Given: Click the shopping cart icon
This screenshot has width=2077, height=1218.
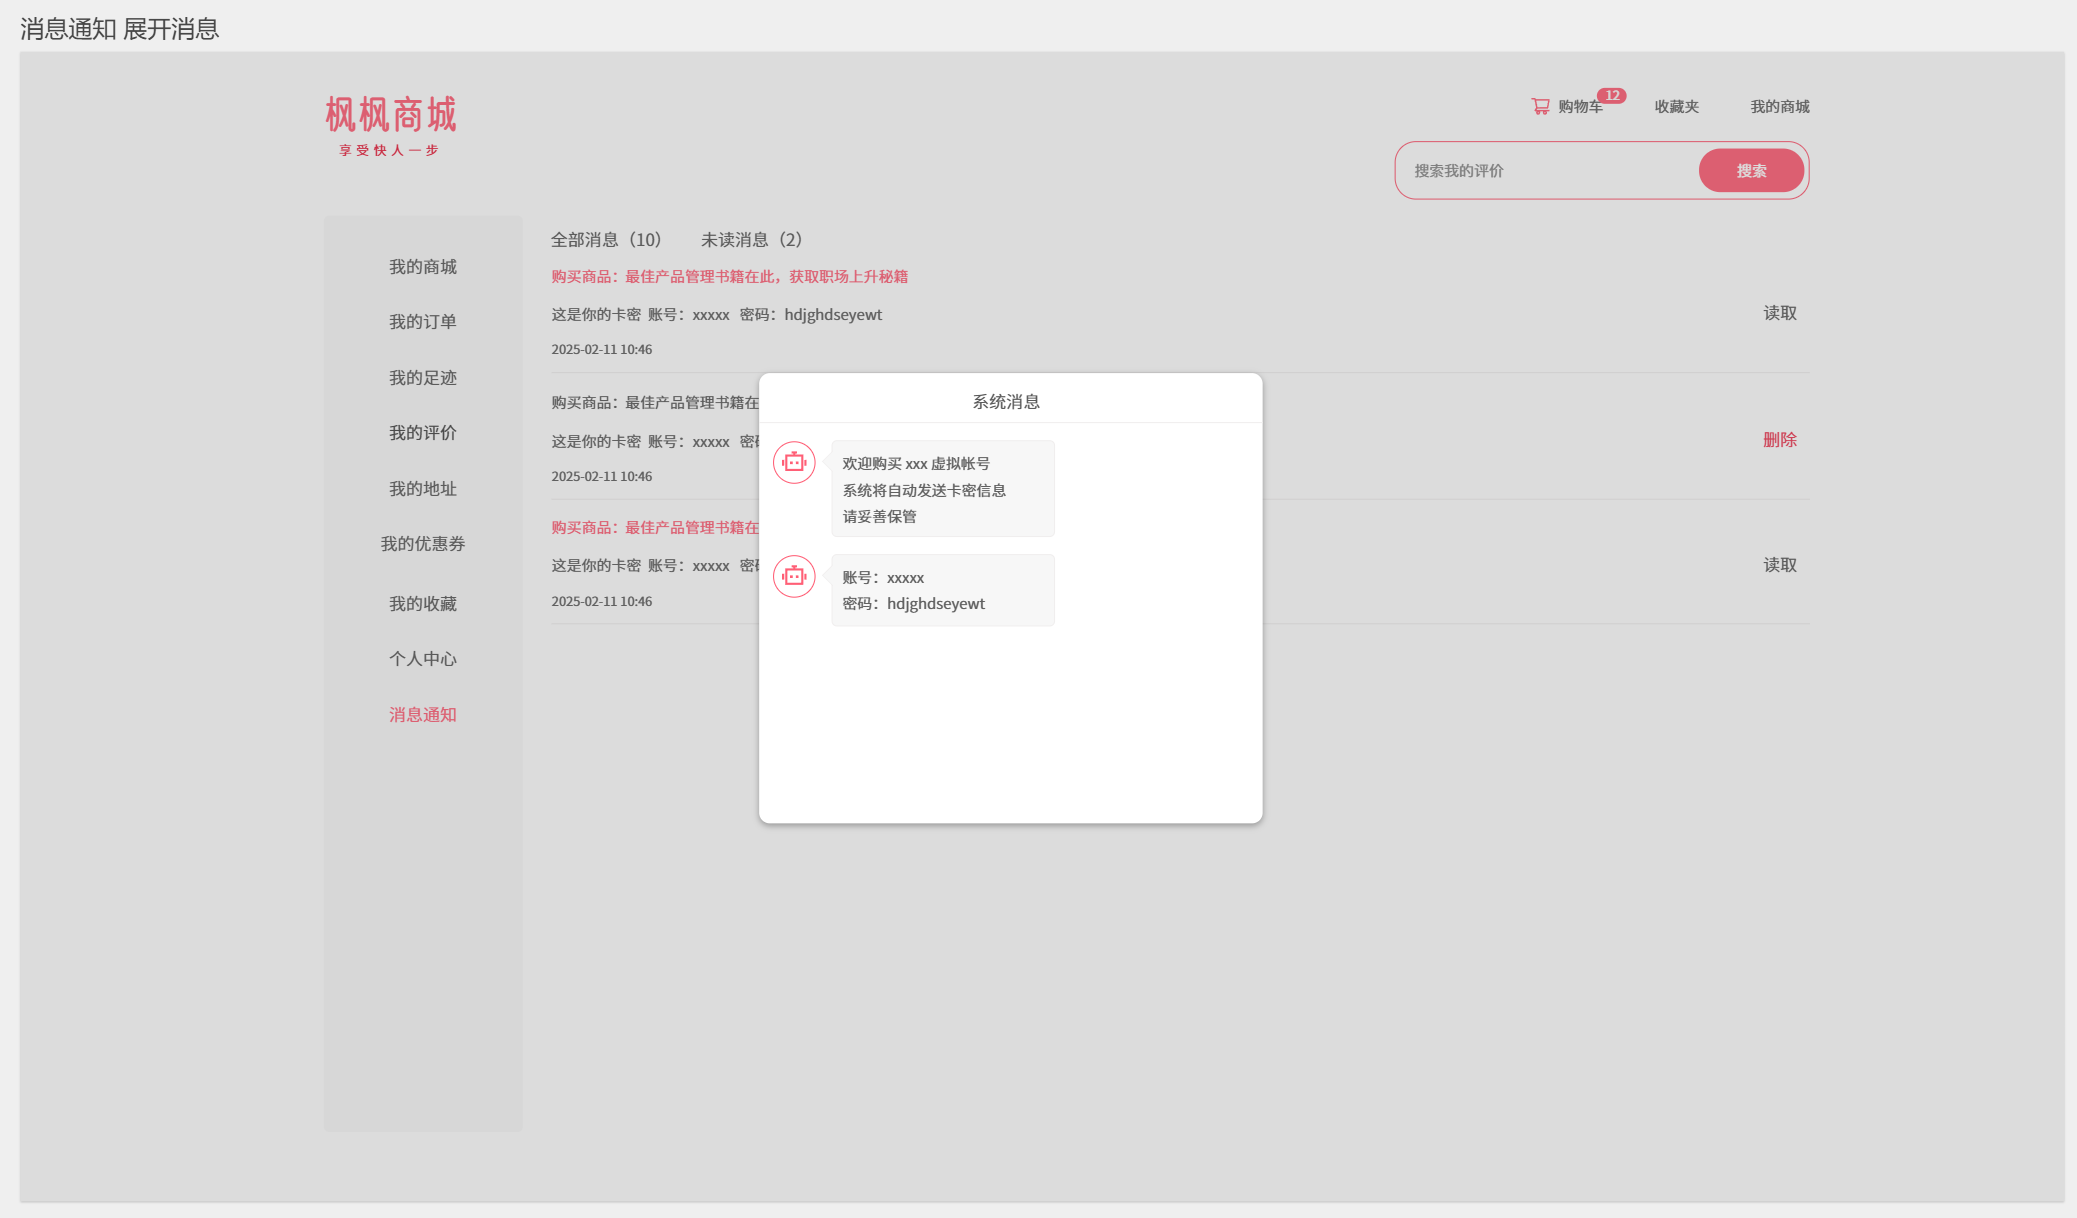Looking at the screenshot, I should (x=1540, y=106).
